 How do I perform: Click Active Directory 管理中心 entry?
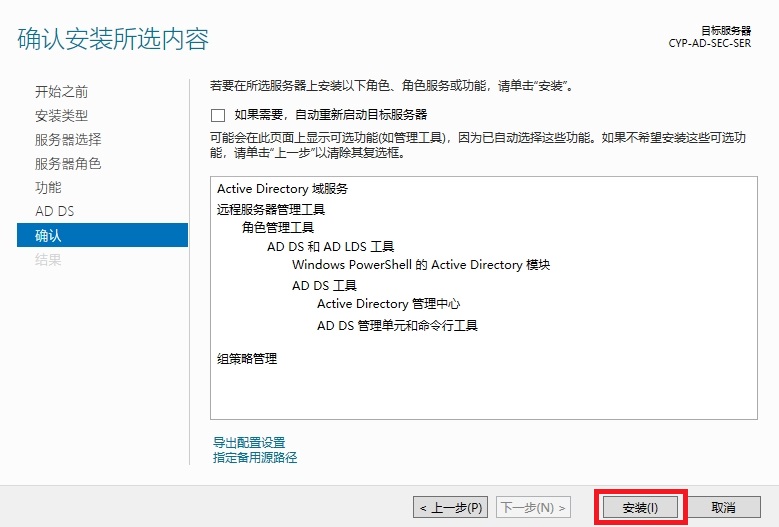point(389,303)
